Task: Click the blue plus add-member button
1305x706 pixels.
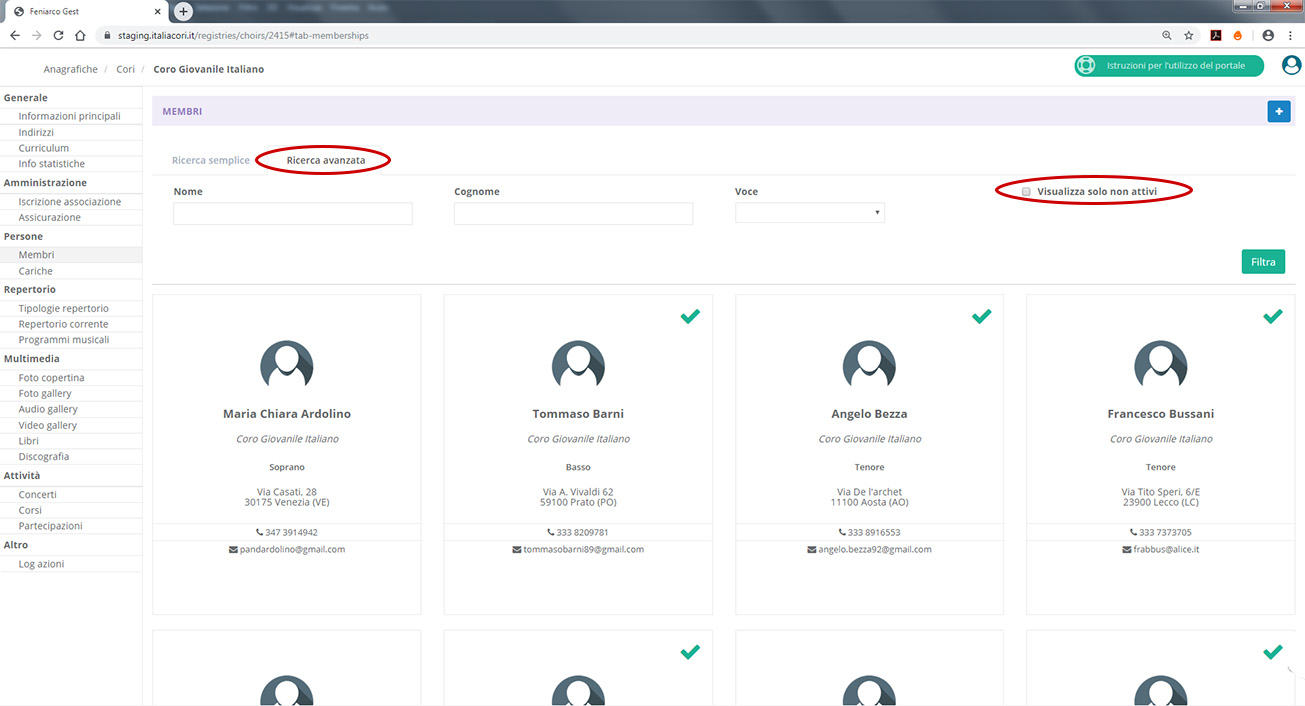Action: (1278, 112)
